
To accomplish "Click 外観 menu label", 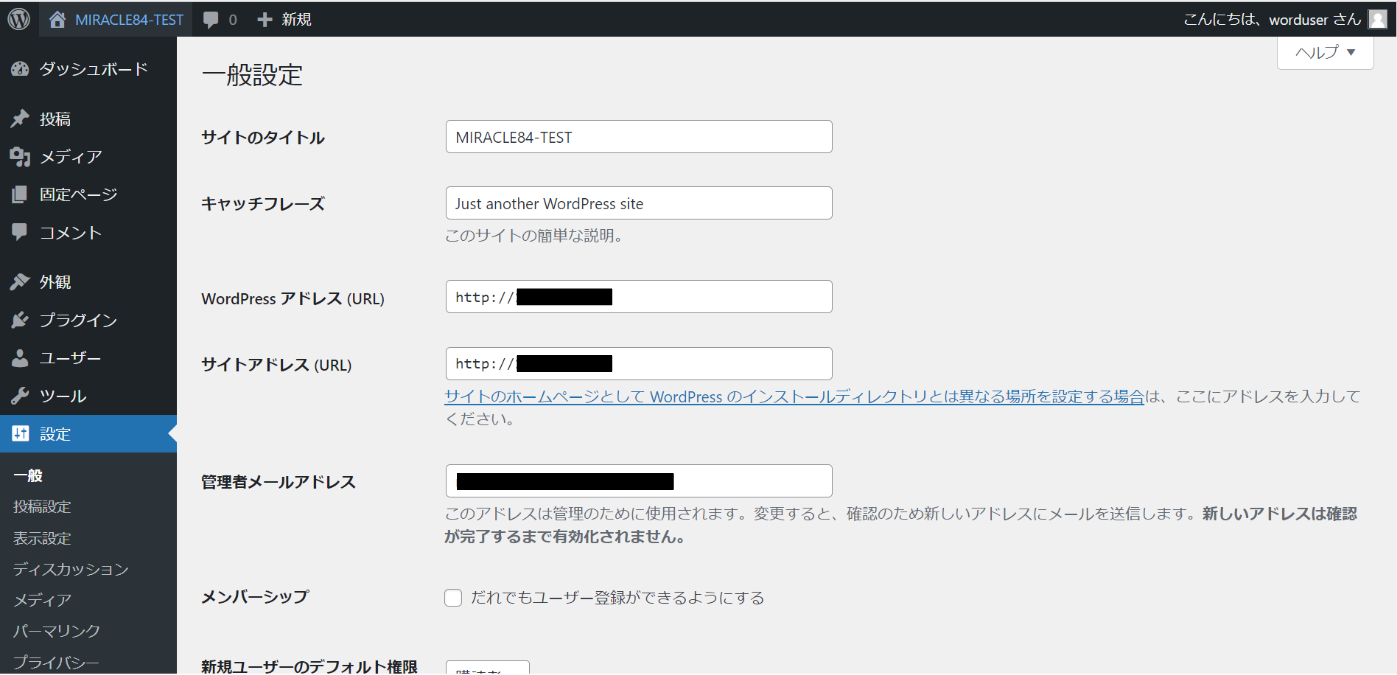I will pyautogui.click(x=55, y=282).
